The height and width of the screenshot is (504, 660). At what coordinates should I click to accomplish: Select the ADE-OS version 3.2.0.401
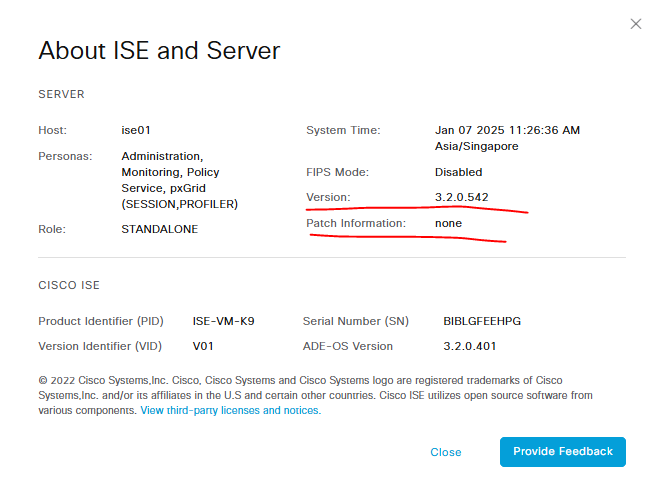[469, 346]
